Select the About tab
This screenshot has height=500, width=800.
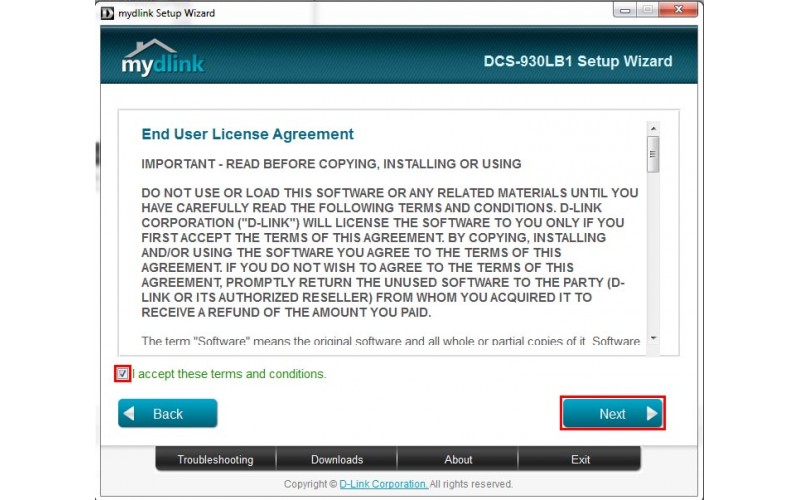[458, 460]
